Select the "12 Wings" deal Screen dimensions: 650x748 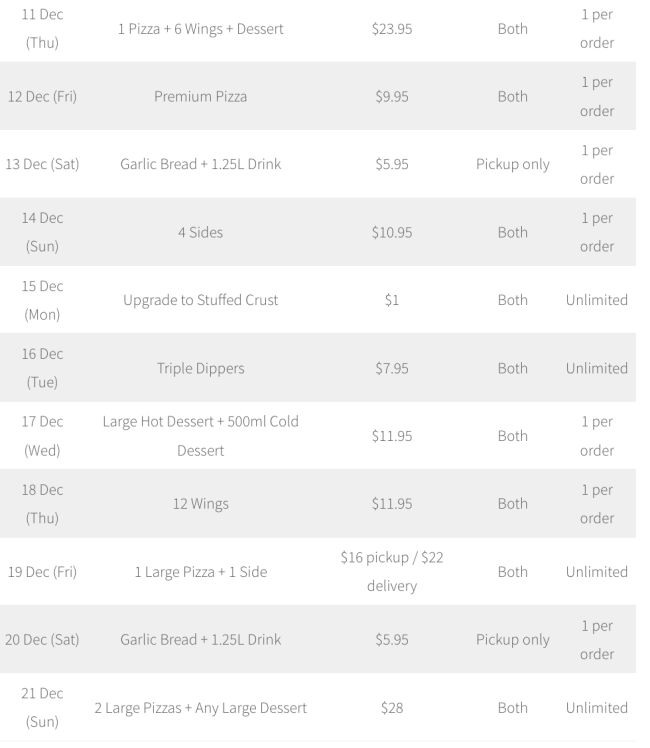point(200,504)
